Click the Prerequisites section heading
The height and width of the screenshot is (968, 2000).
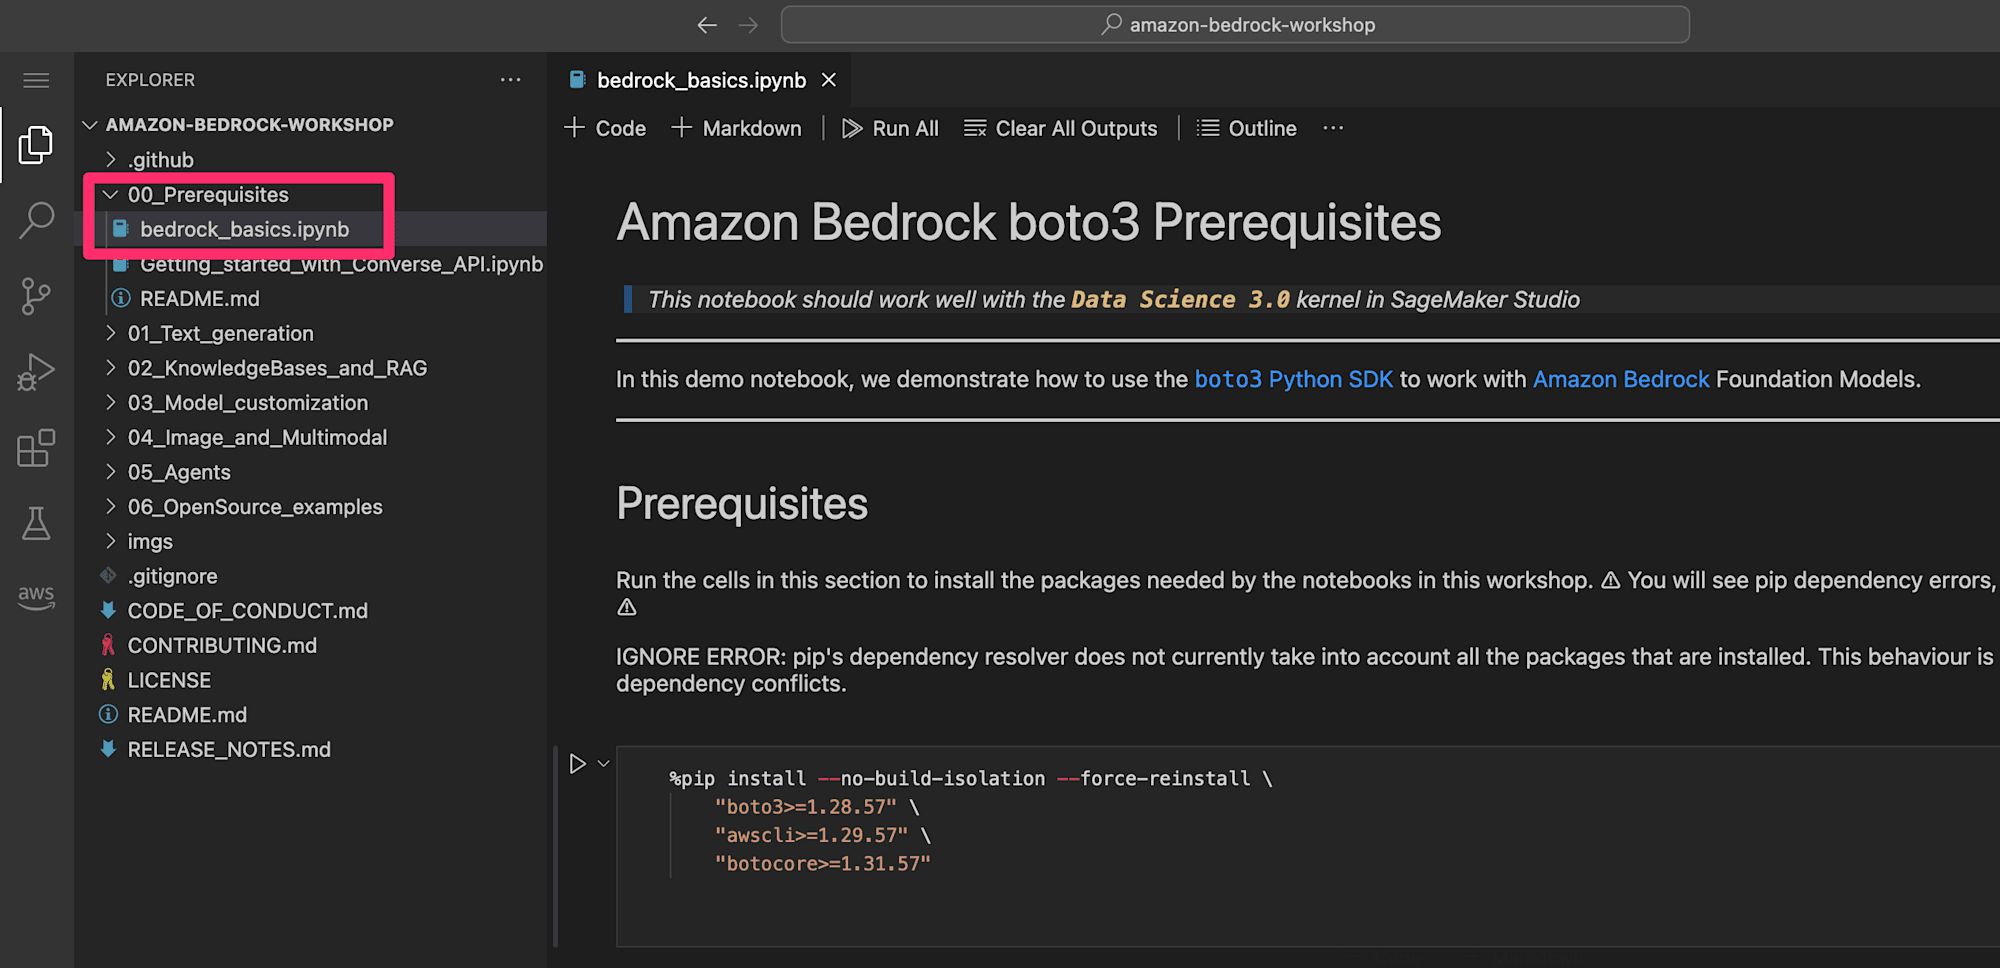[742, 504]
